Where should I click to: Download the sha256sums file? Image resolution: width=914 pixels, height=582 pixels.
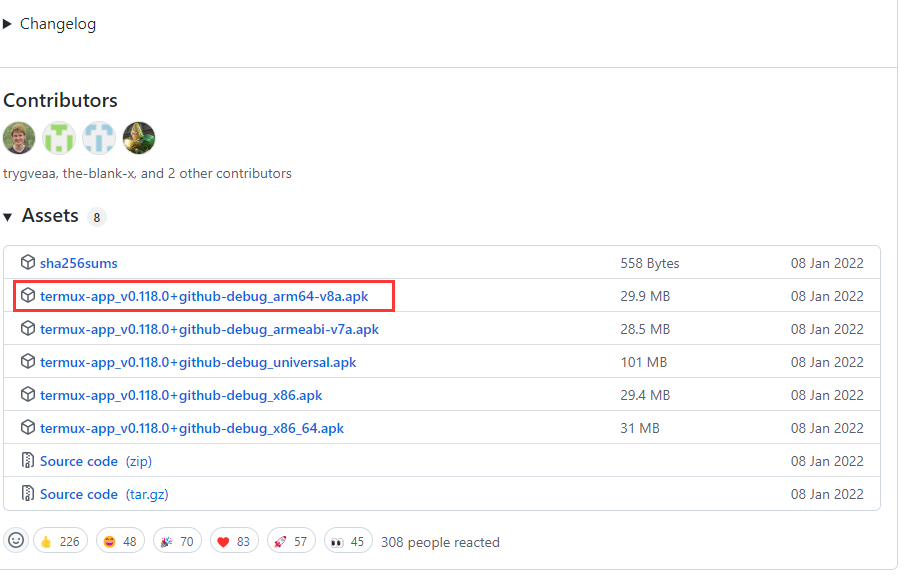pyautogui.click(x=79, y=263)
